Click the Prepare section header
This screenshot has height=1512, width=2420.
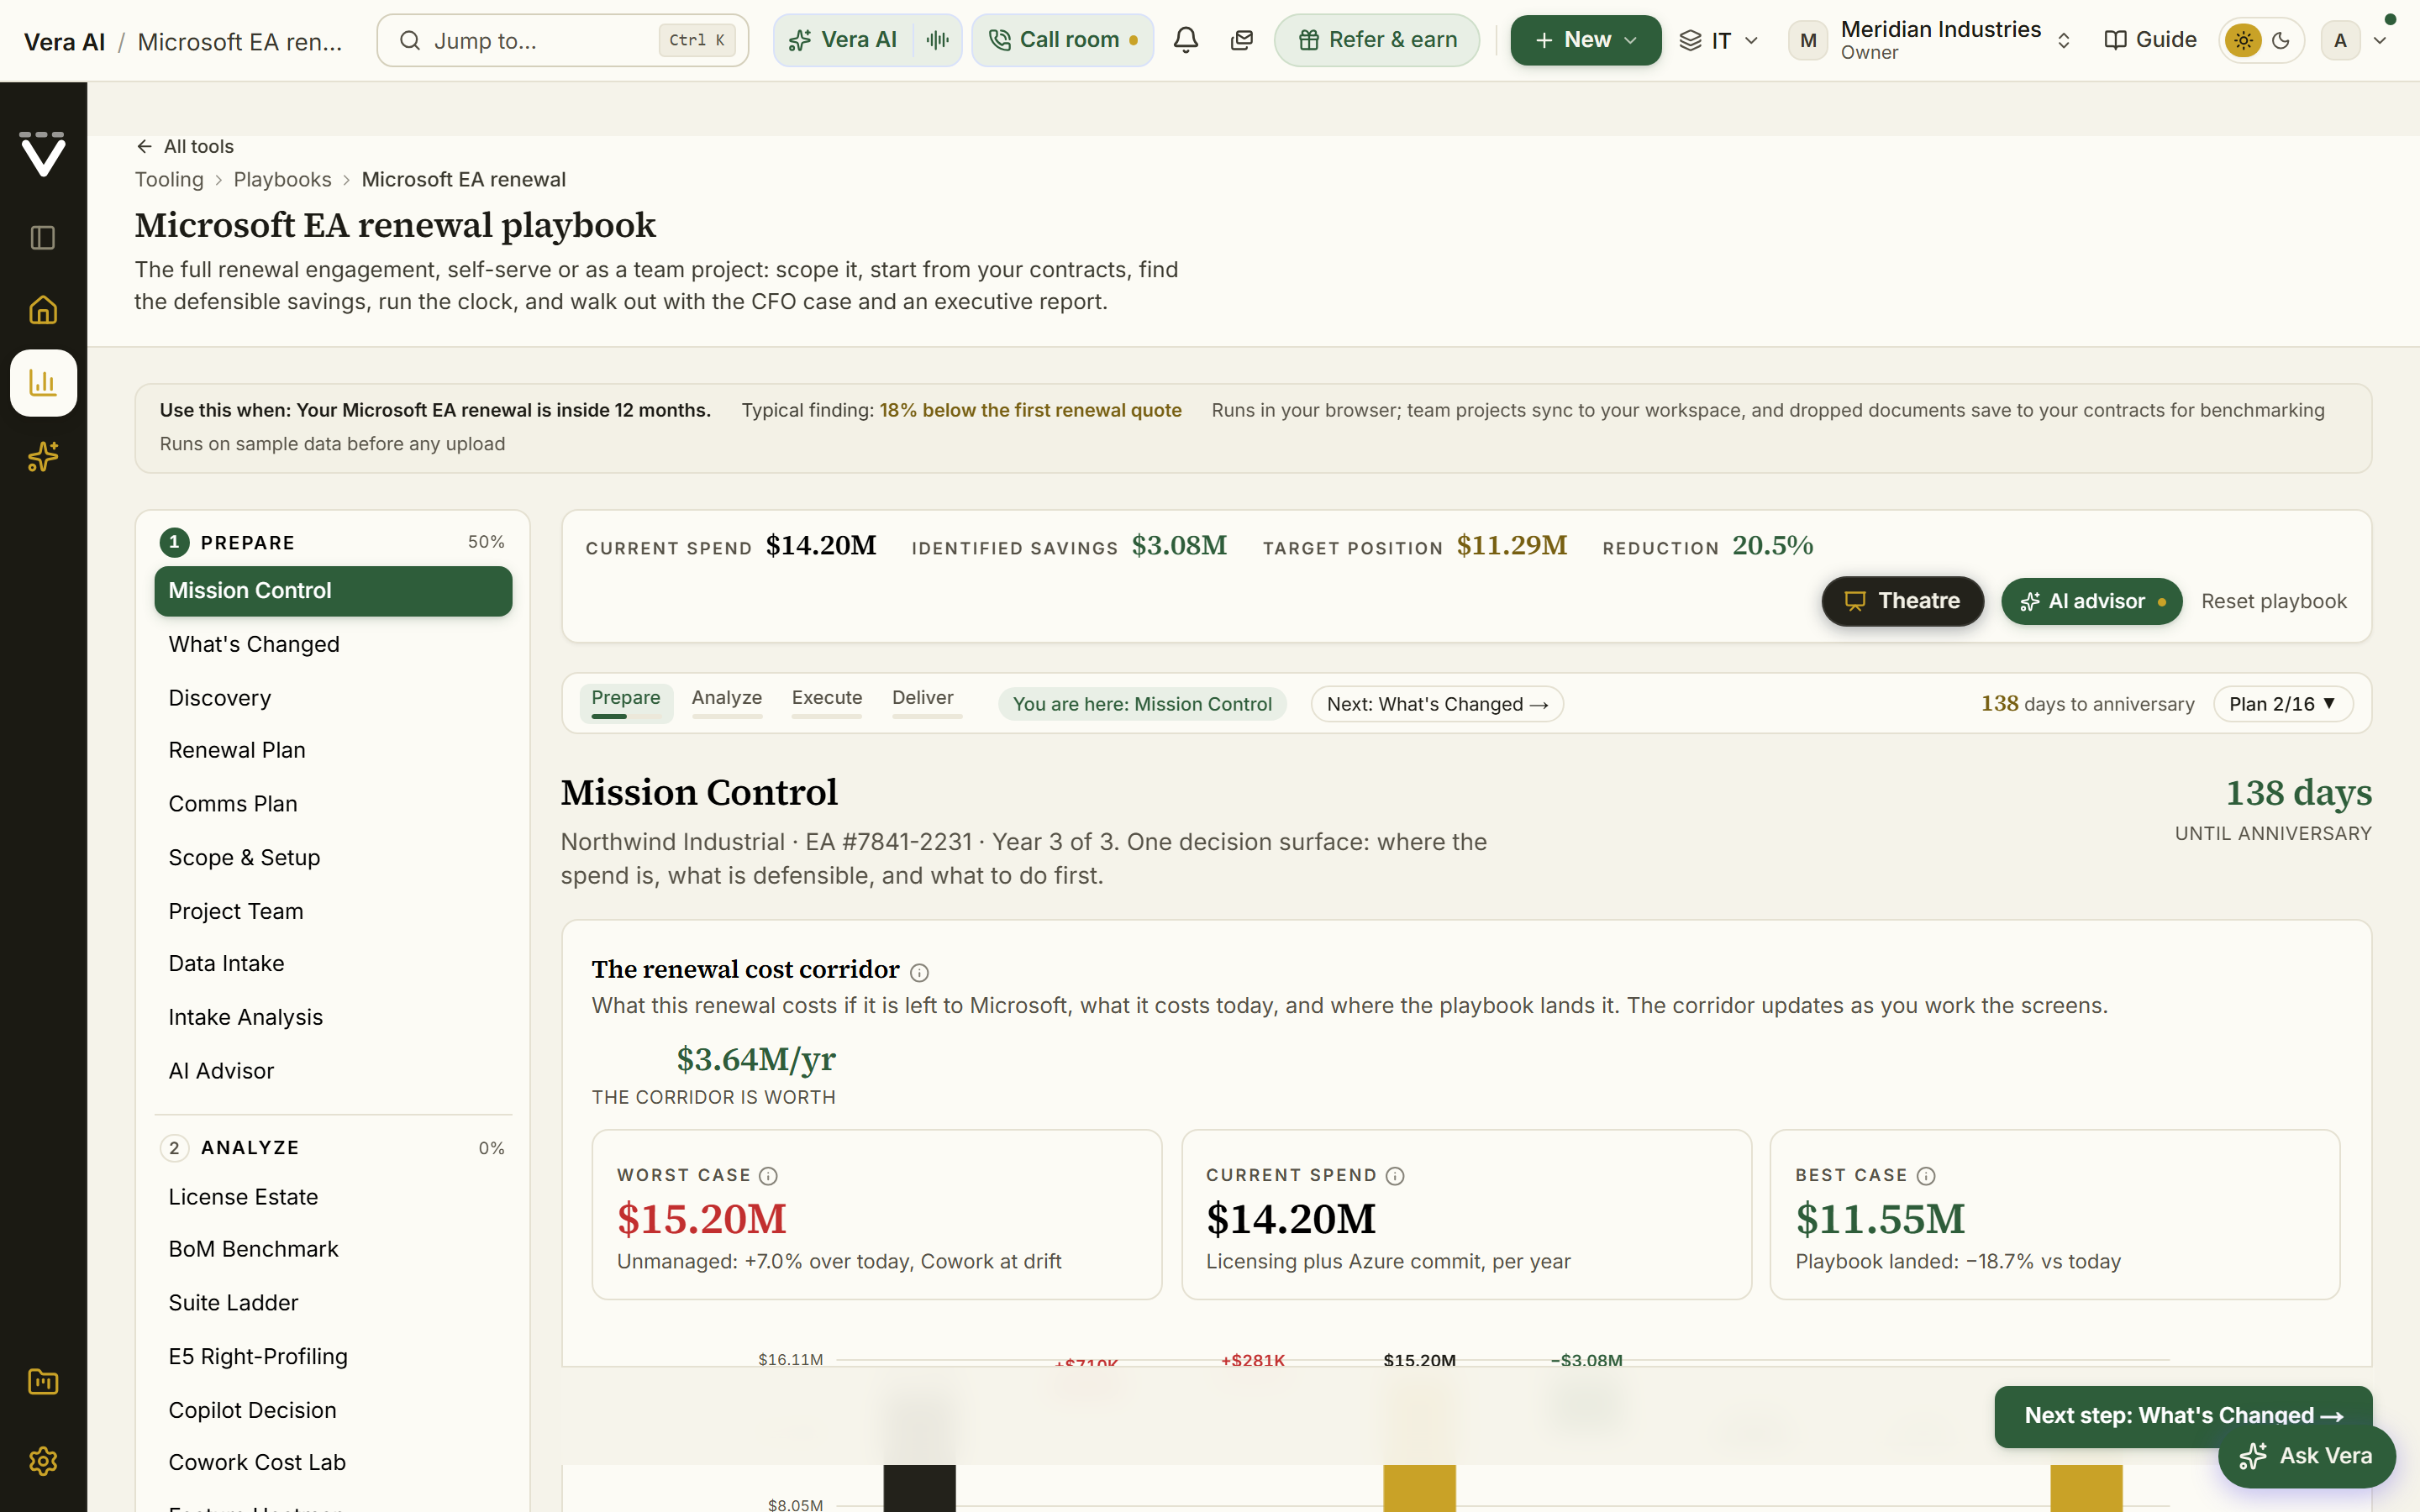tap(333, 542)
